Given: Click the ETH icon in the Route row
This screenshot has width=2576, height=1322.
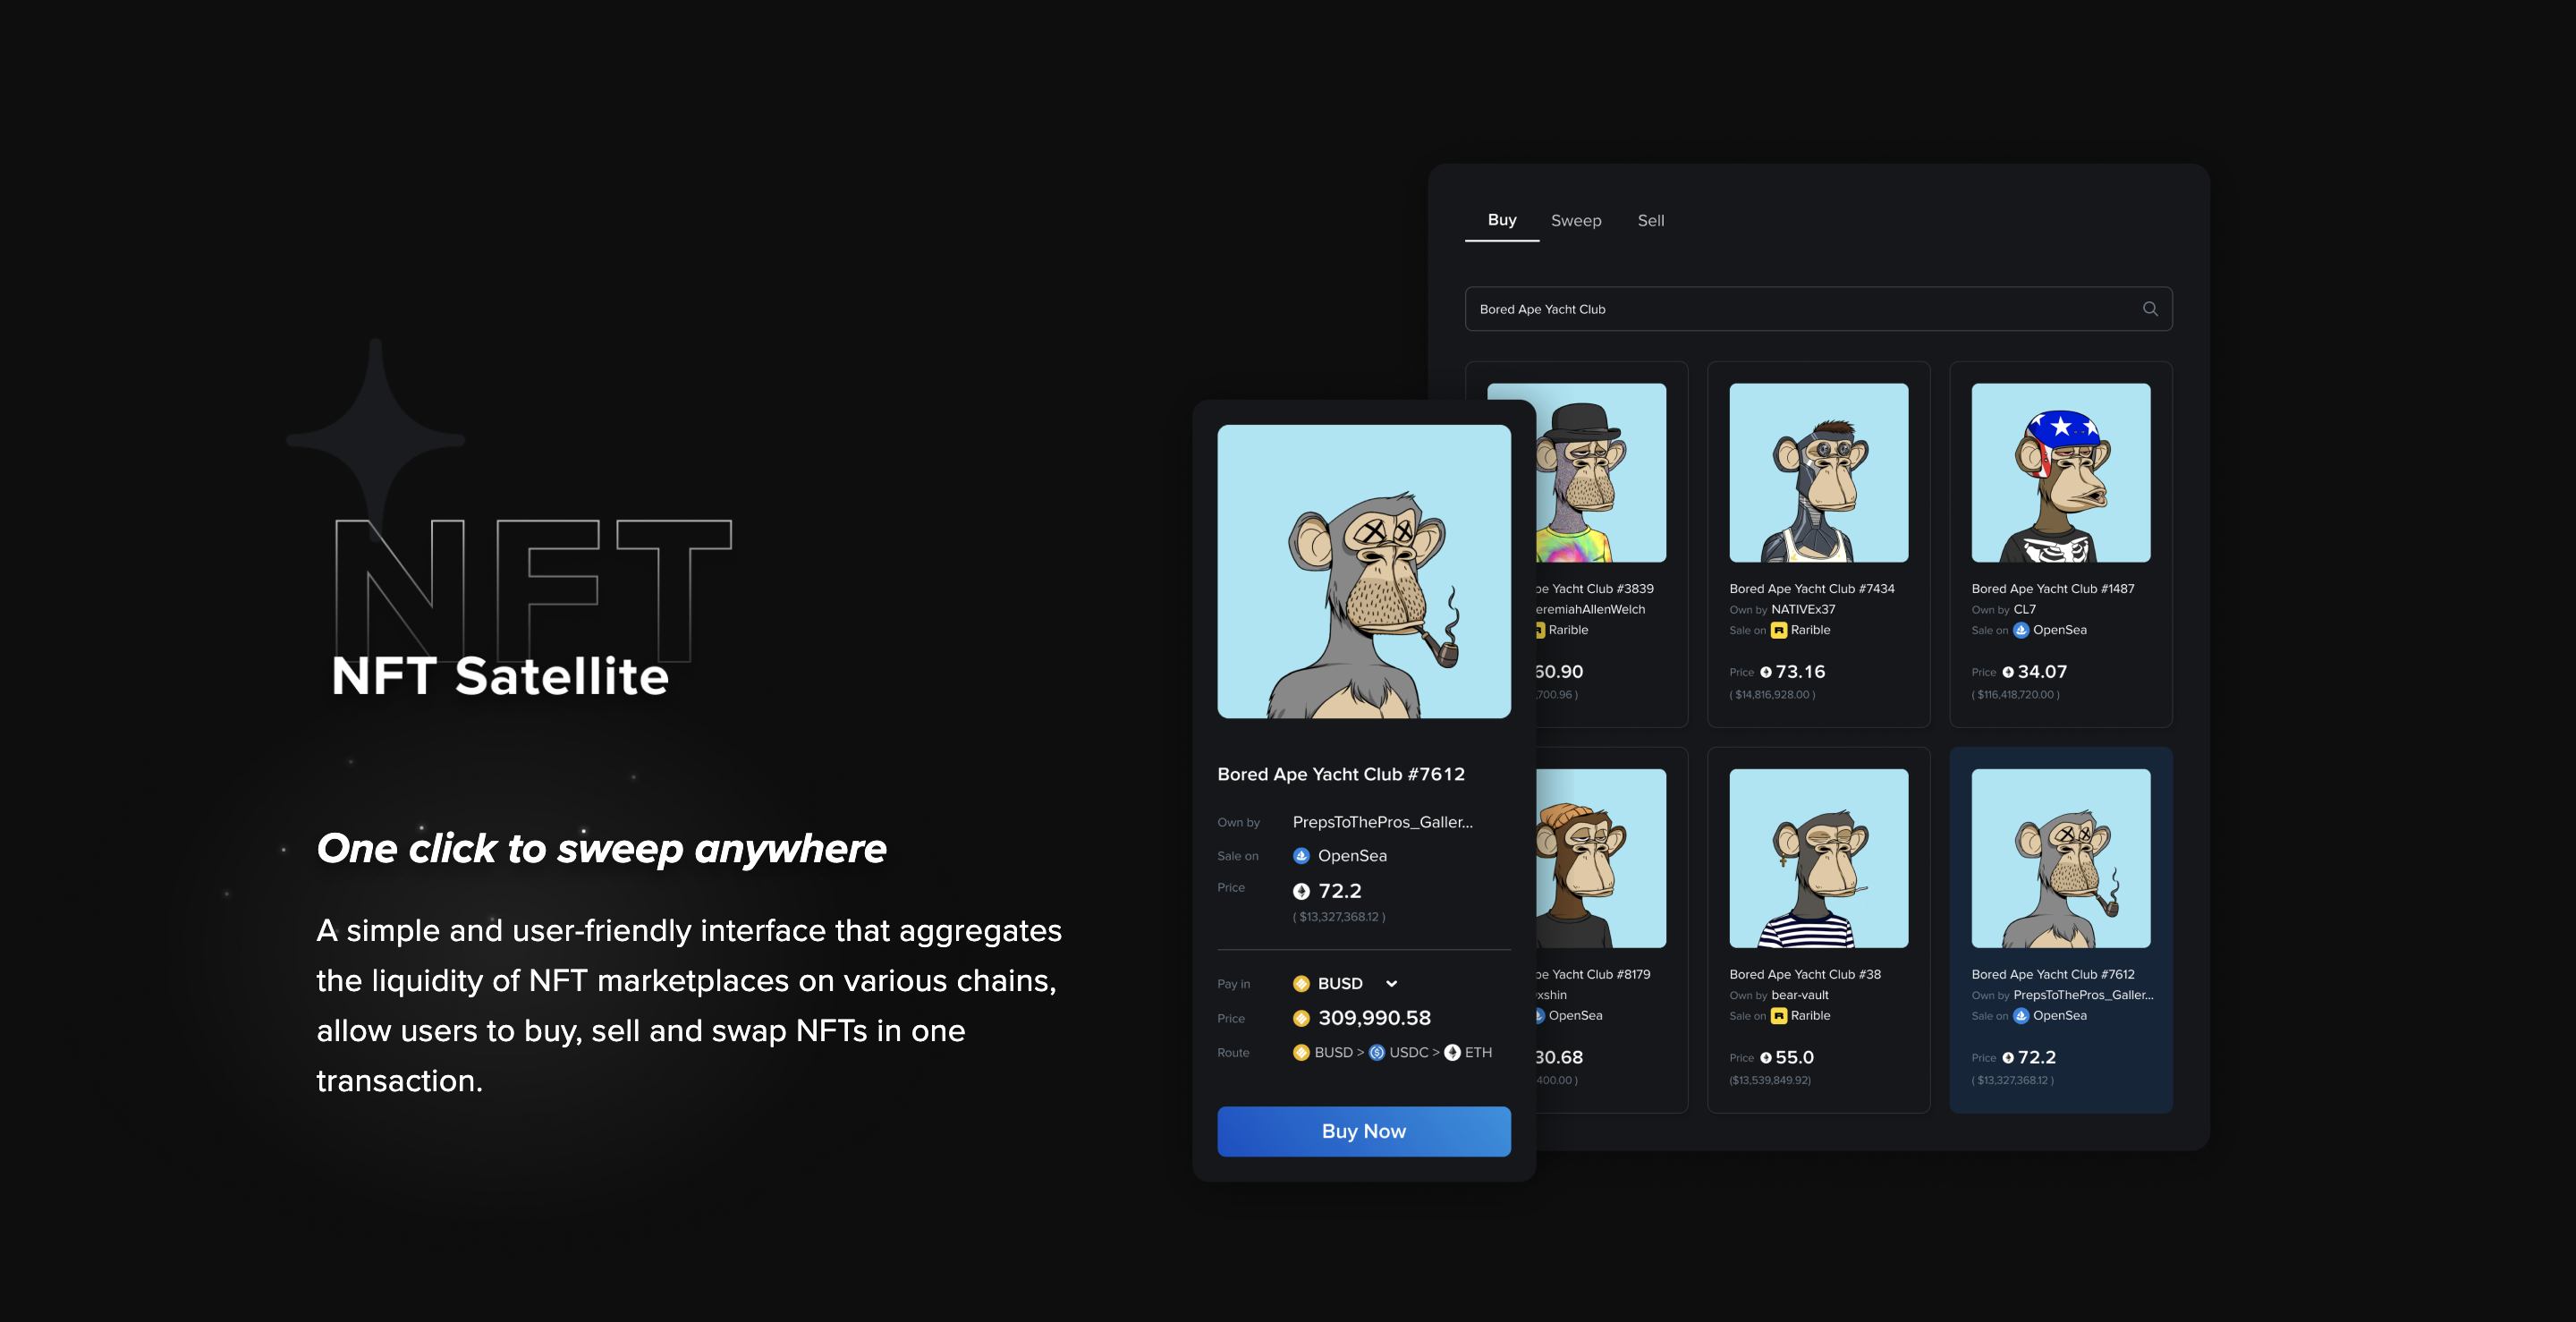Looking at the screenshot, I should pyautogui.click(x=1452, y=1052).
